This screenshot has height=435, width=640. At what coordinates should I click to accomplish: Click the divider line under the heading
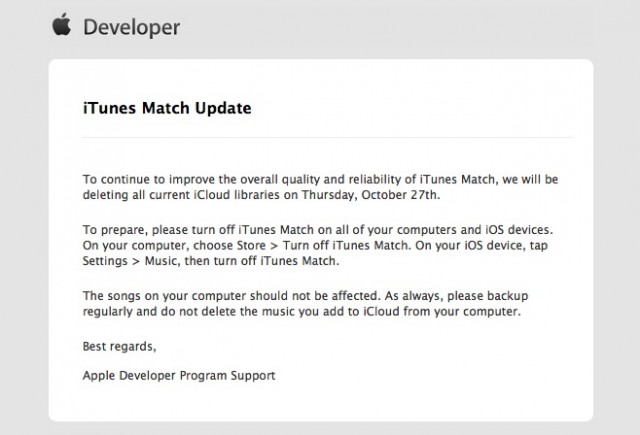click(320, 137)
